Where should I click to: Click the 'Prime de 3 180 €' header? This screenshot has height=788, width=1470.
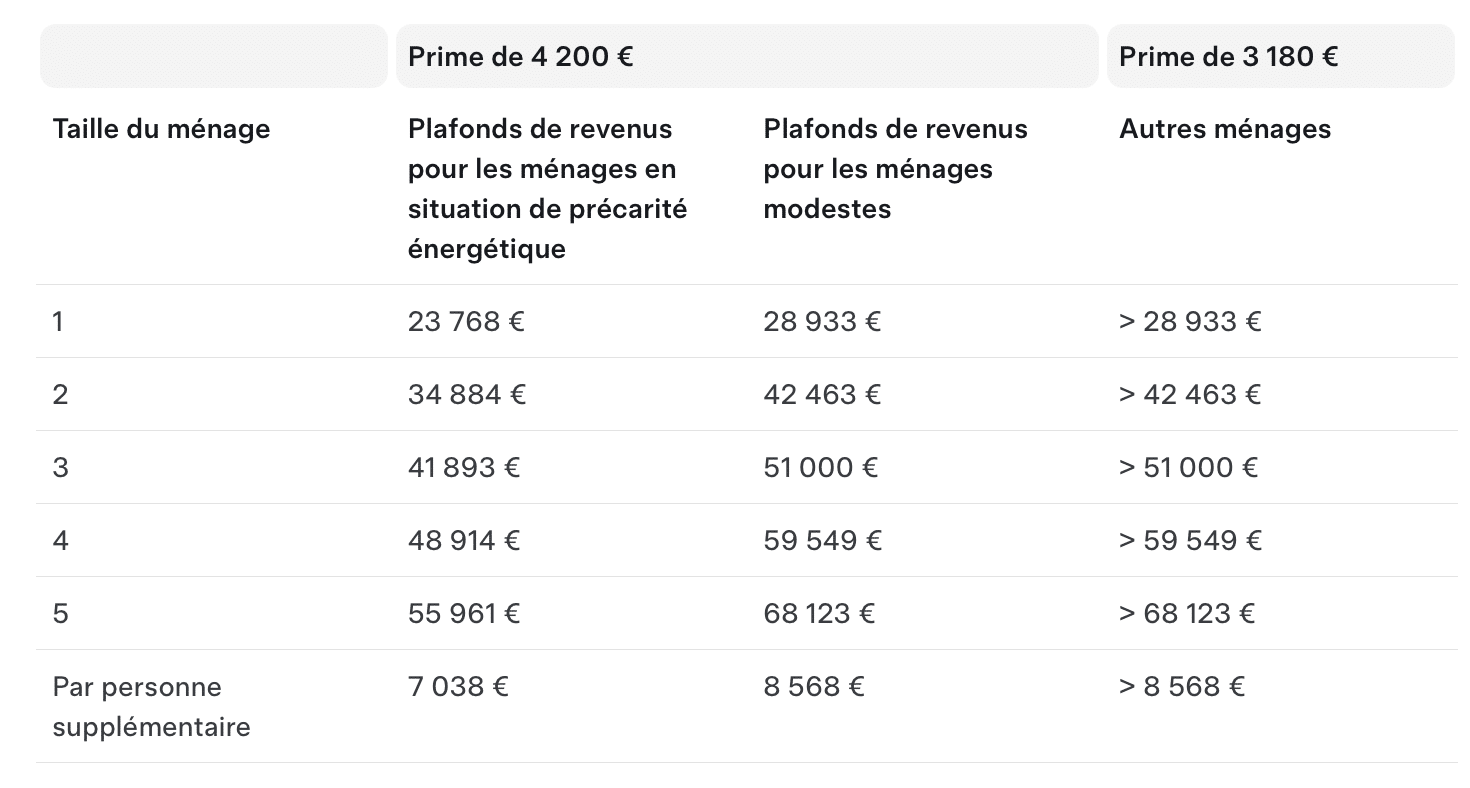(x=1228, y=56)
